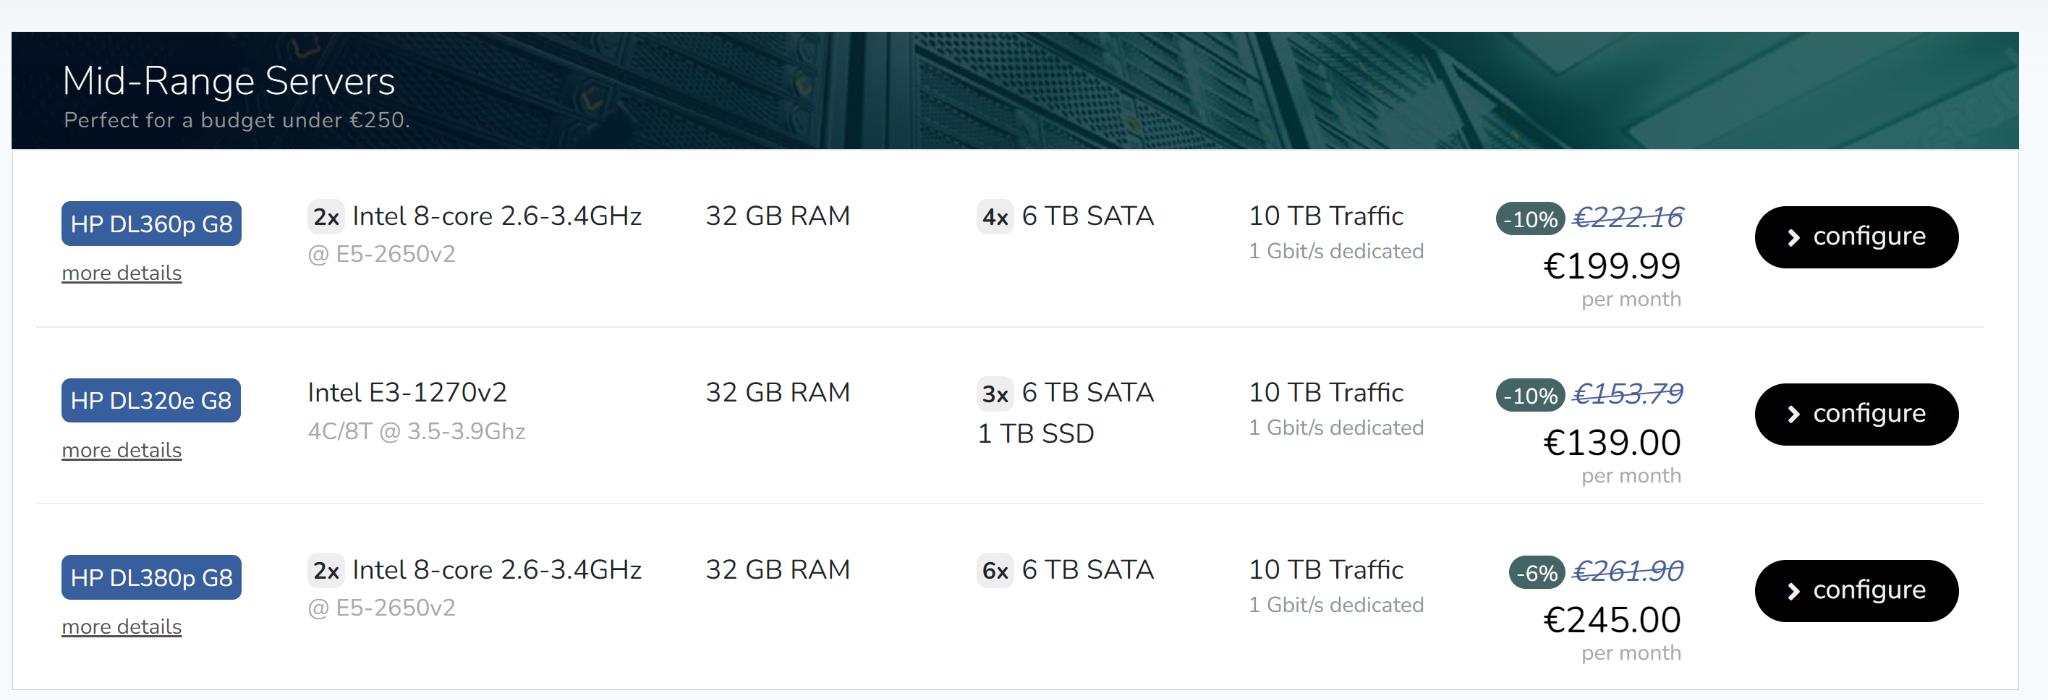Open more details for HP DL360p G8

pyautogui.click(x=122, y=273)
